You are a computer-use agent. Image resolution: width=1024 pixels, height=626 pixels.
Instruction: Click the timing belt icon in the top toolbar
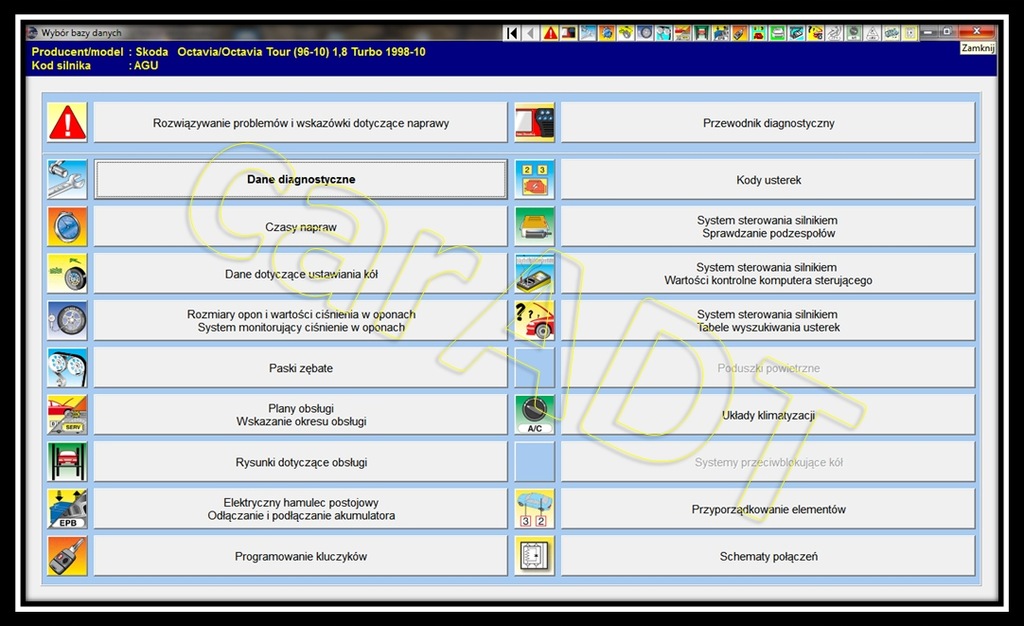click(663, 33)
